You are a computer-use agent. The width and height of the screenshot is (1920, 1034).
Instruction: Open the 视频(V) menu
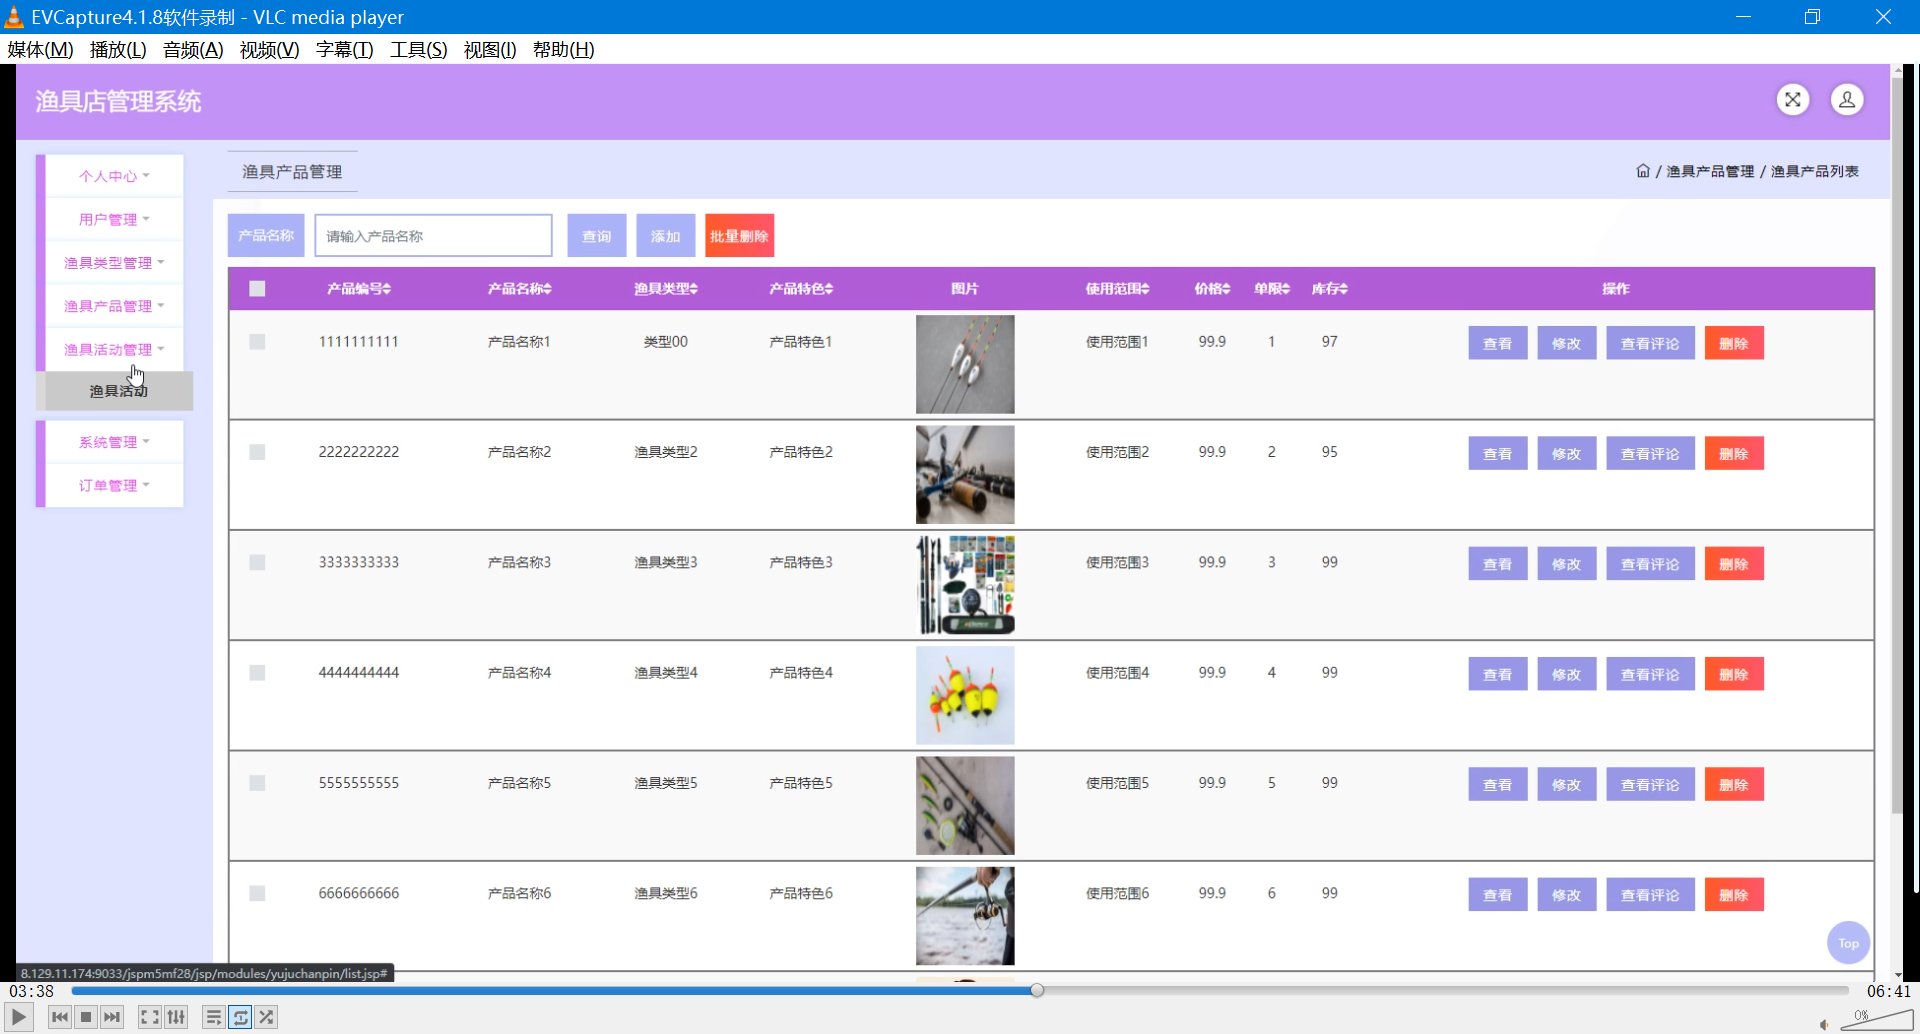[269, 50]
